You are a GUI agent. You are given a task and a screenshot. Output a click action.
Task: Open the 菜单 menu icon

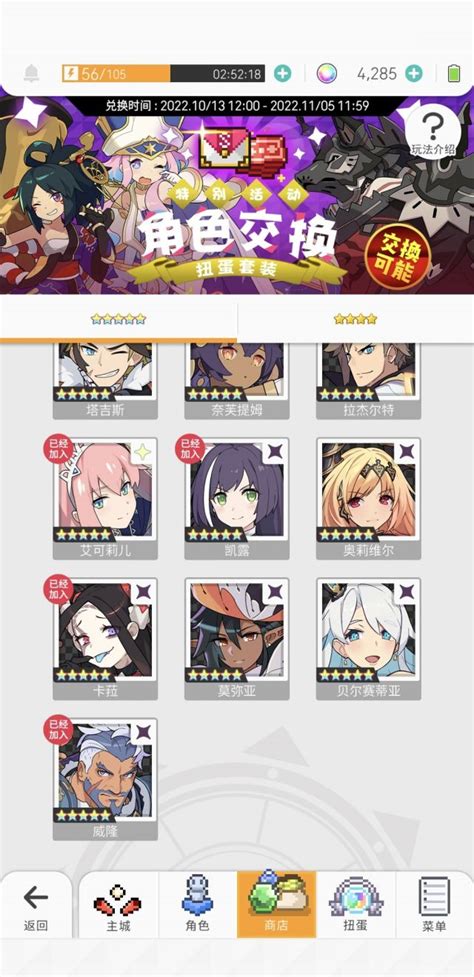point(434,905)
